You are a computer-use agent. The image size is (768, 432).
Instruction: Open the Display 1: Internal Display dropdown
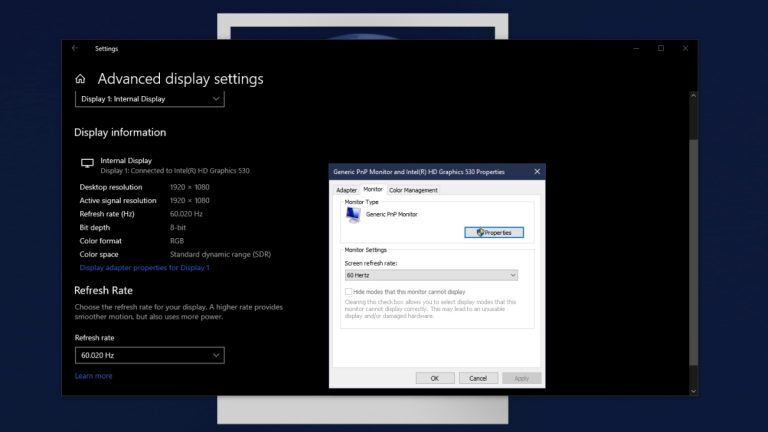pyautogui.click(x=149, y=99)
